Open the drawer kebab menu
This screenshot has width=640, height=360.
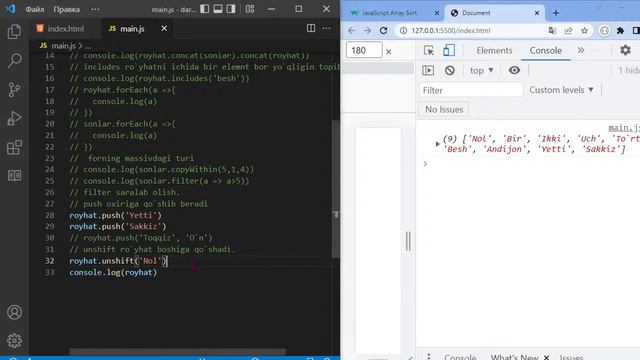pos(429,356)
